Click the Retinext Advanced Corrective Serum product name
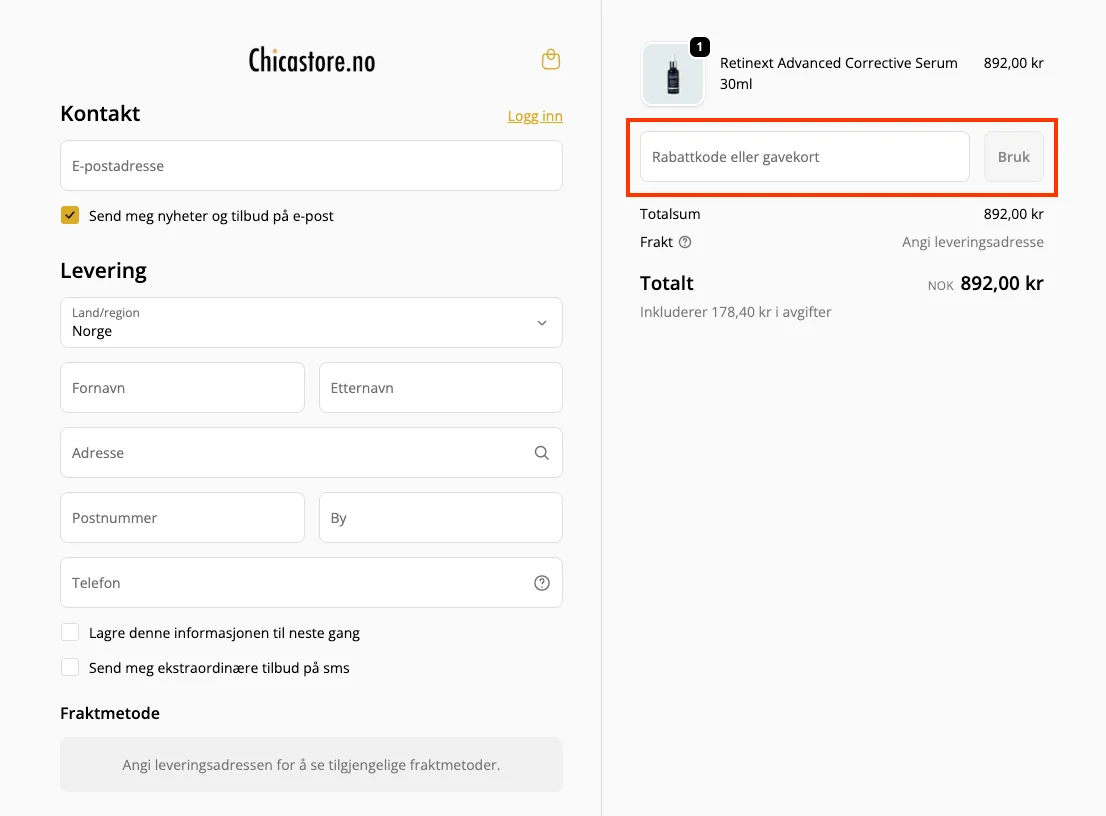Screen dimensions: 1106x816 pyautogui.click(x=839, y=73)
